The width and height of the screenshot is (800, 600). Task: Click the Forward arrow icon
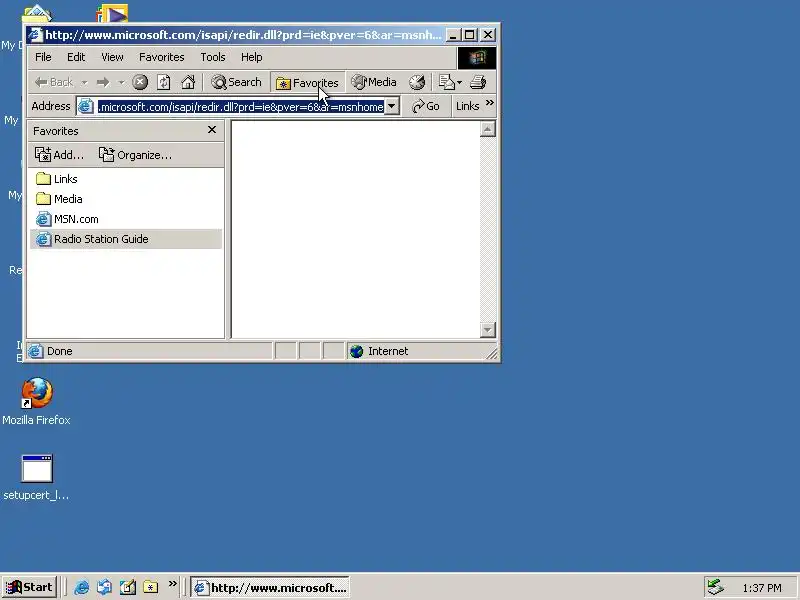pyautogui.click(x=103, y=82)
